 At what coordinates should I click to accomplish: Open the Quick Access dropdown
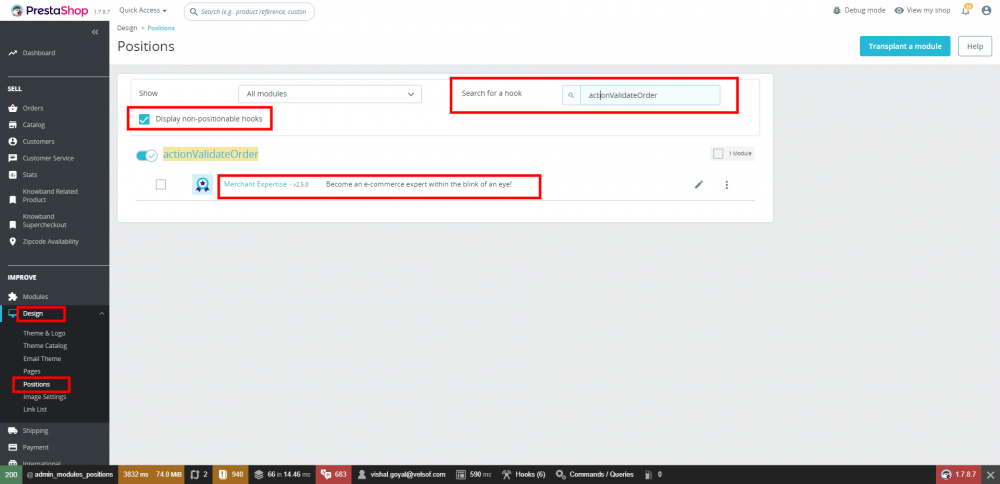click(x=143, y=11)
